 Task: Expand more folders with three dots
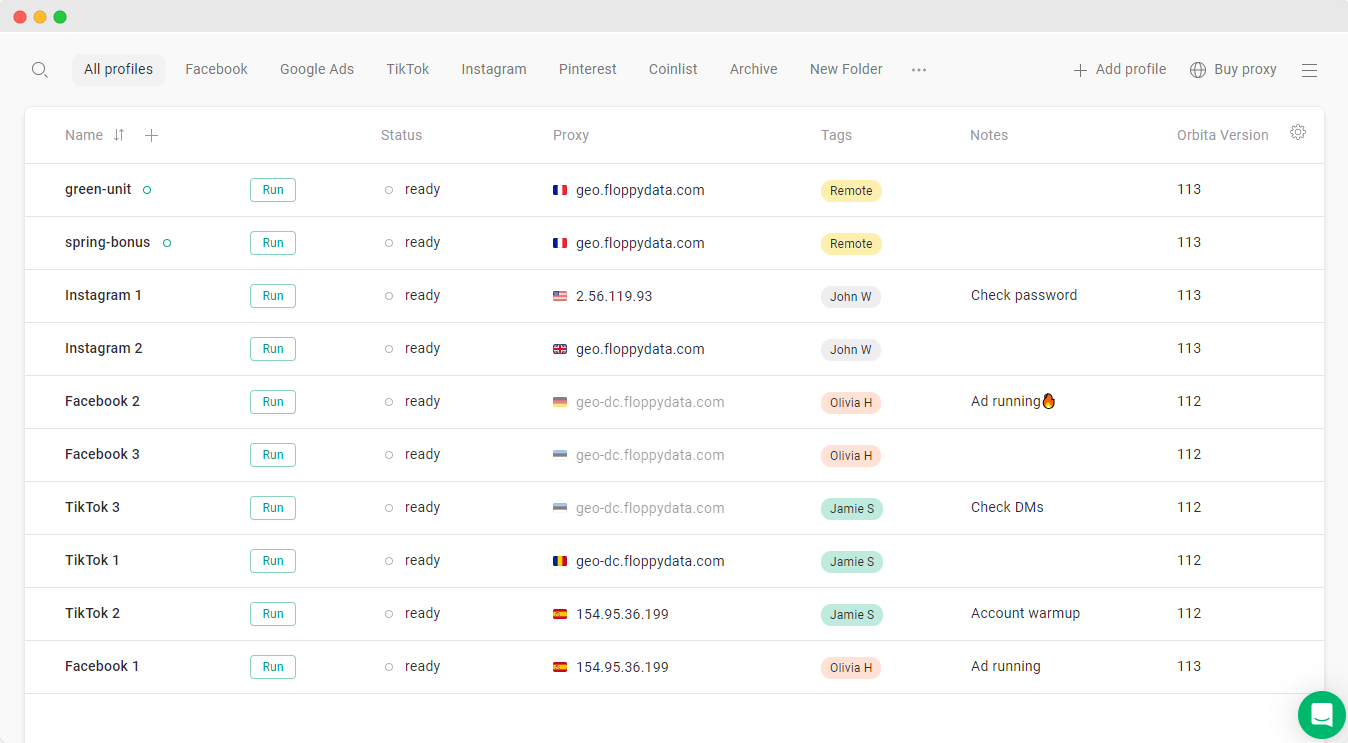919,70
